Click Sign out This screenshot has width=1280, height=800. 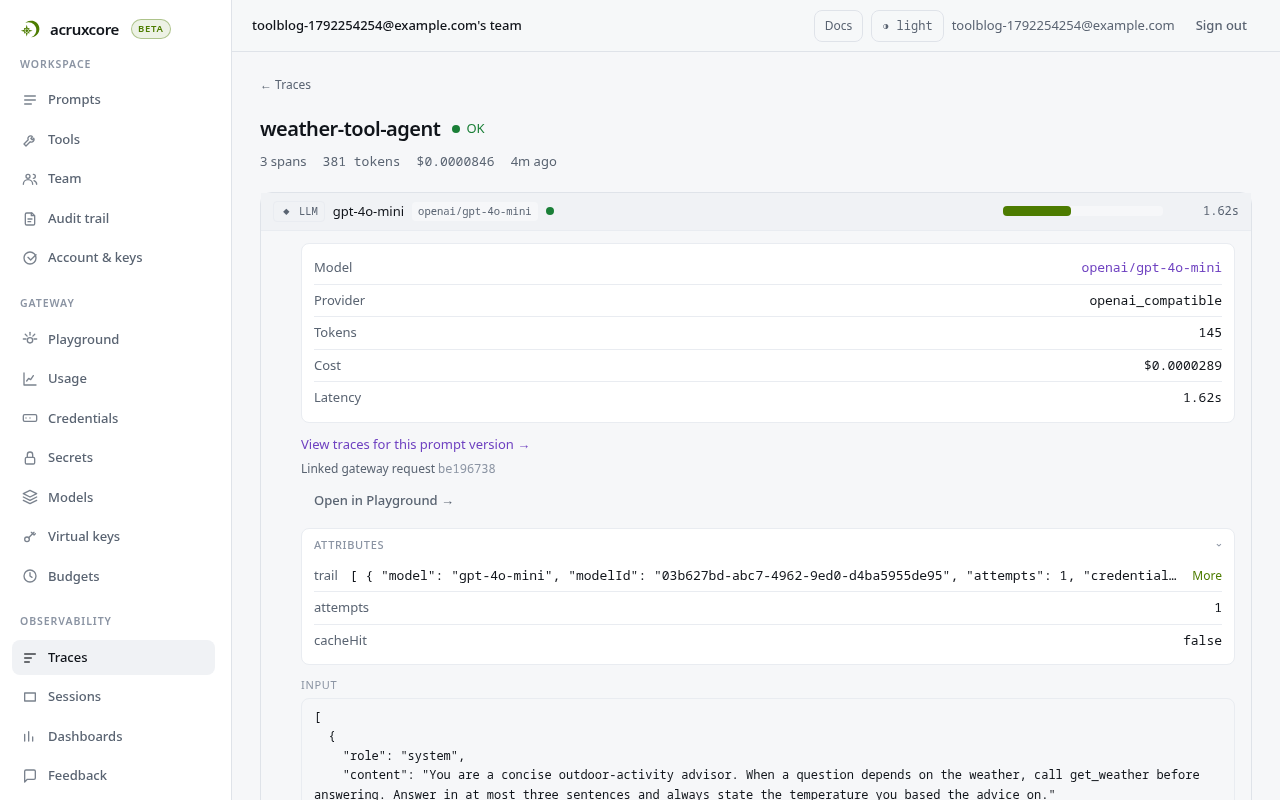[x=1221, y=26]
